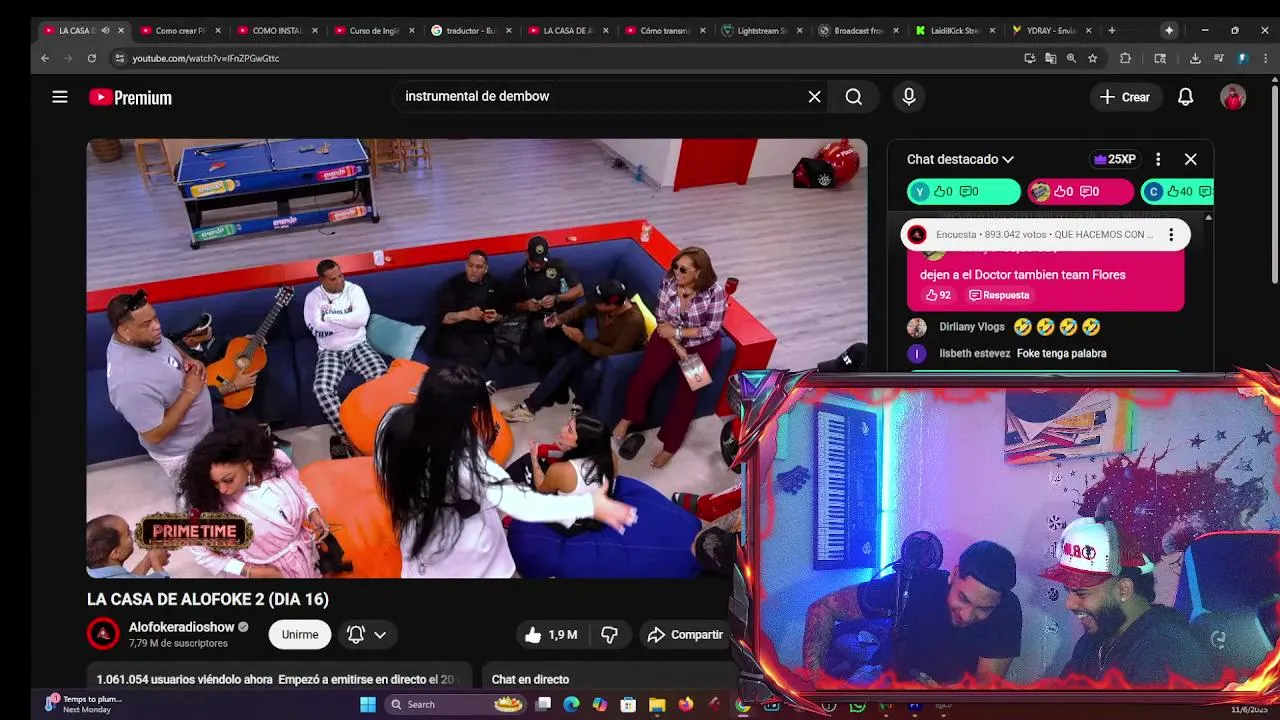Open weather widget on taskbar
This screenshot has width=1280, height=720.
[x=84, y=704]
